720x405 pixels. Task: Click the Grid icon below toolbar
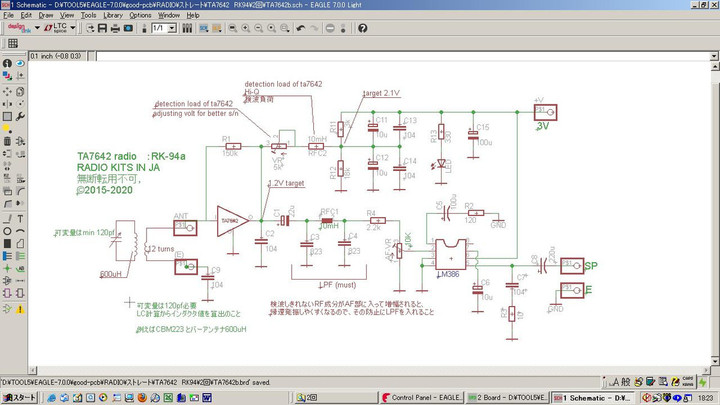coord(13,44)
